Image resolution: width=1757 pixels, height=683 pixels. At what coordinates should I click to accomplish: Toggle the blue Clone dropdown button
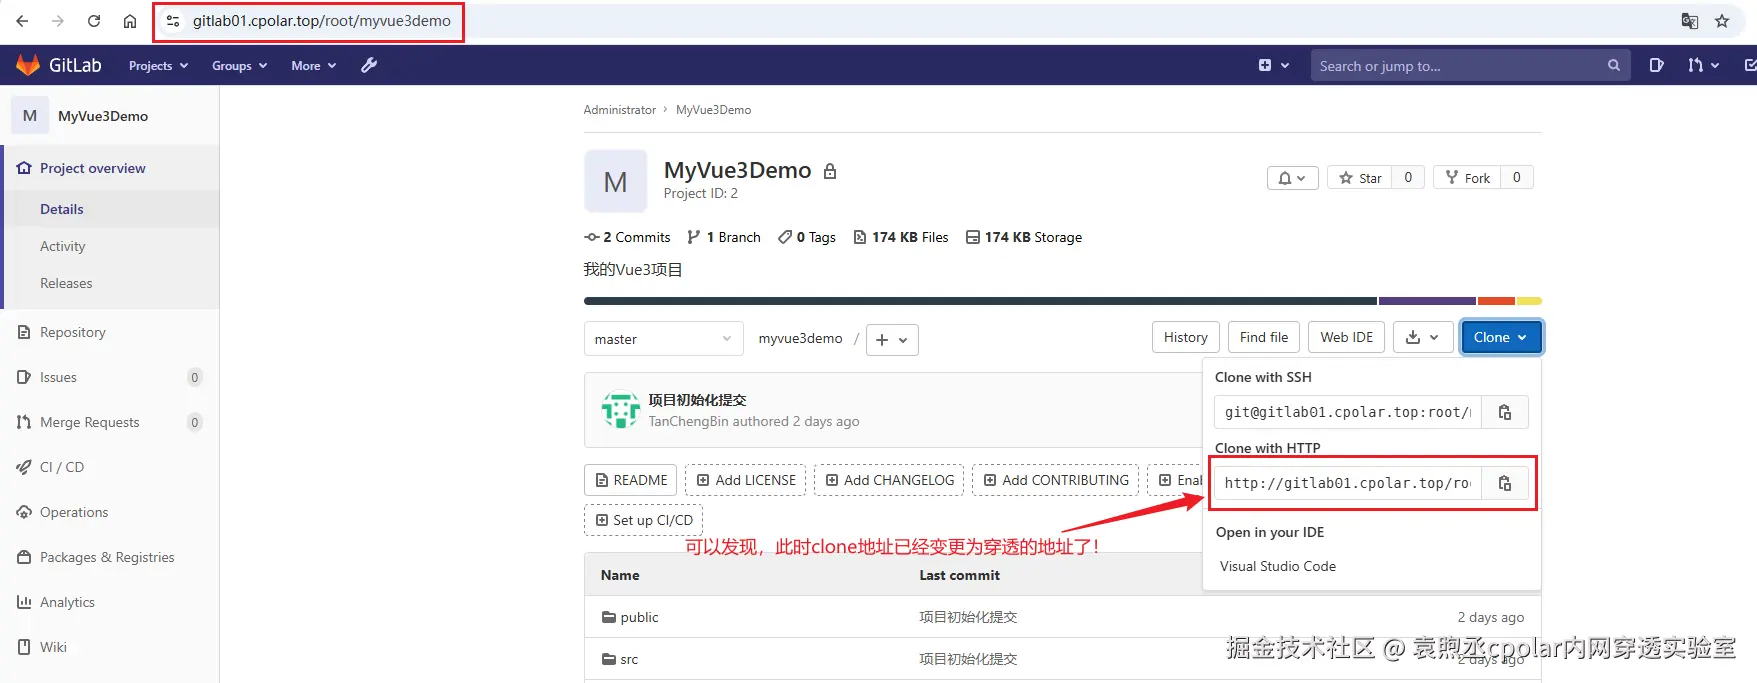pyautogui.click(x=1501, y=337)
